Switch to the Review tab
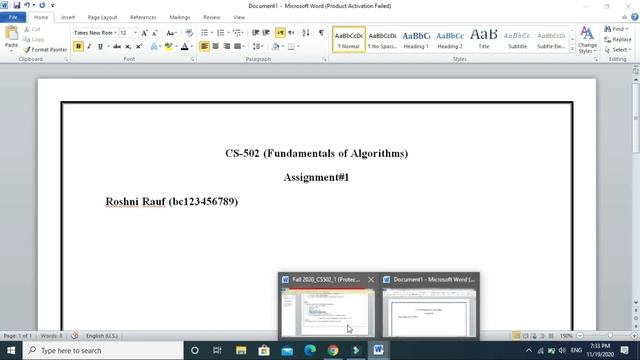 [211, 17]
